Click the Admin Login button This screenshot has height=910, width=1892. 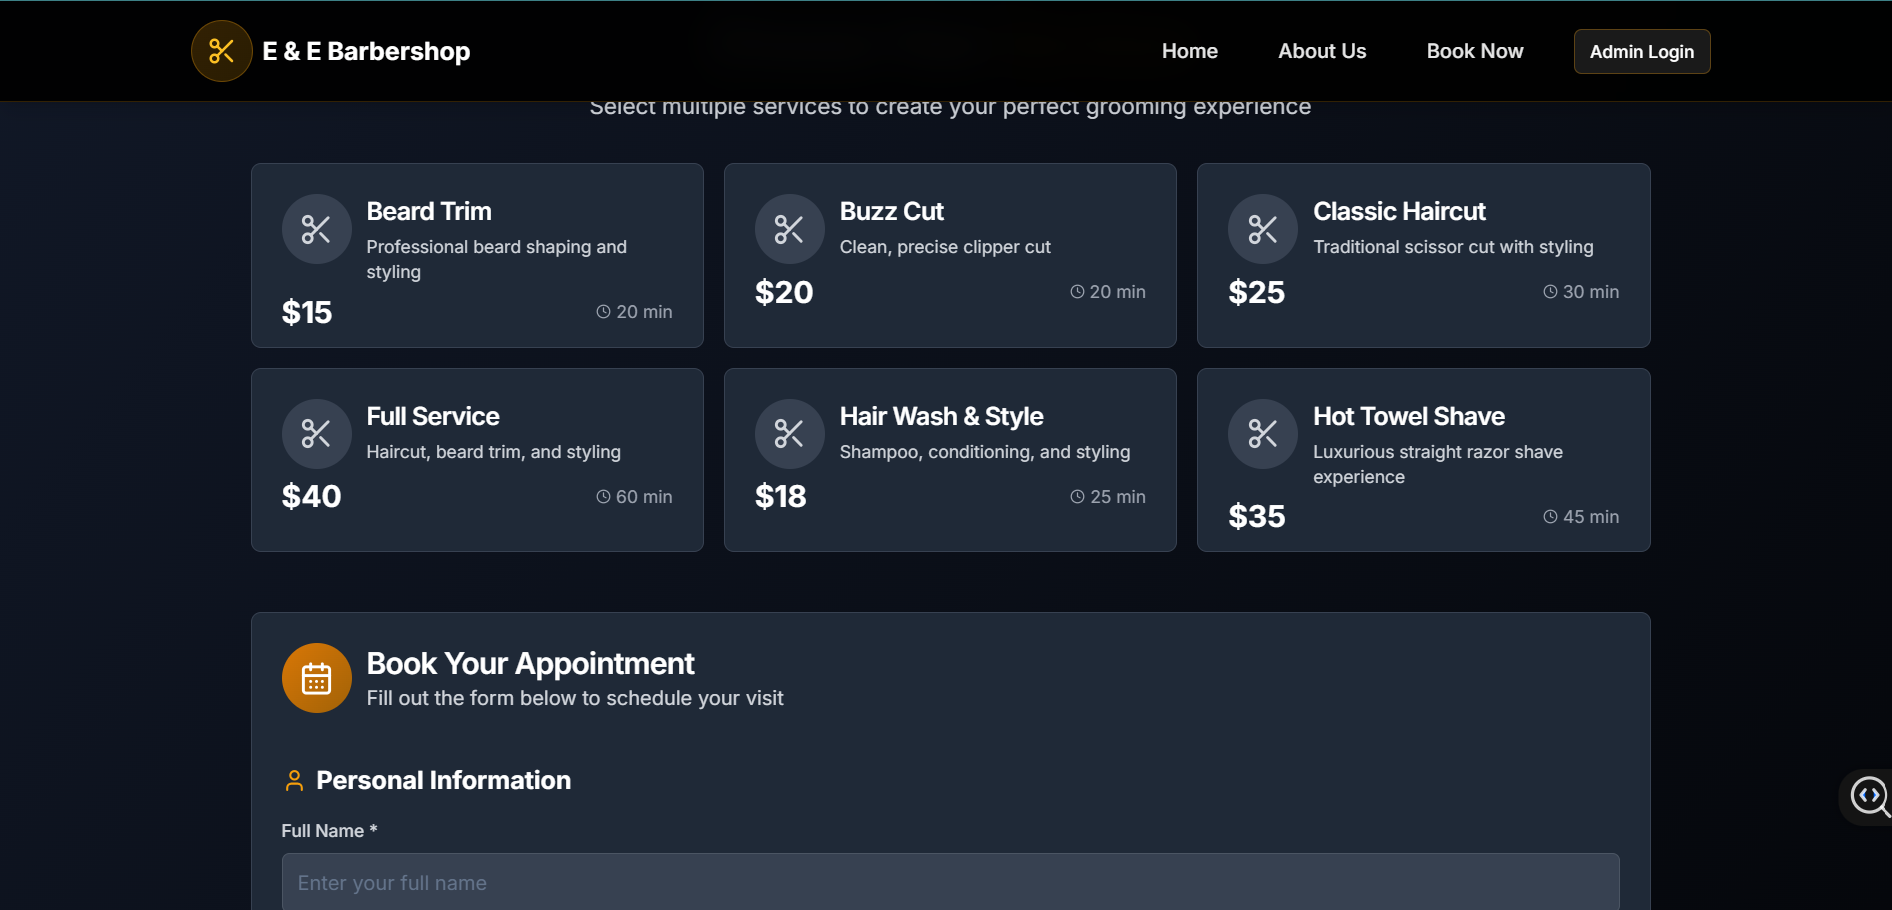pyautogui.click(x=1641, y=51)
